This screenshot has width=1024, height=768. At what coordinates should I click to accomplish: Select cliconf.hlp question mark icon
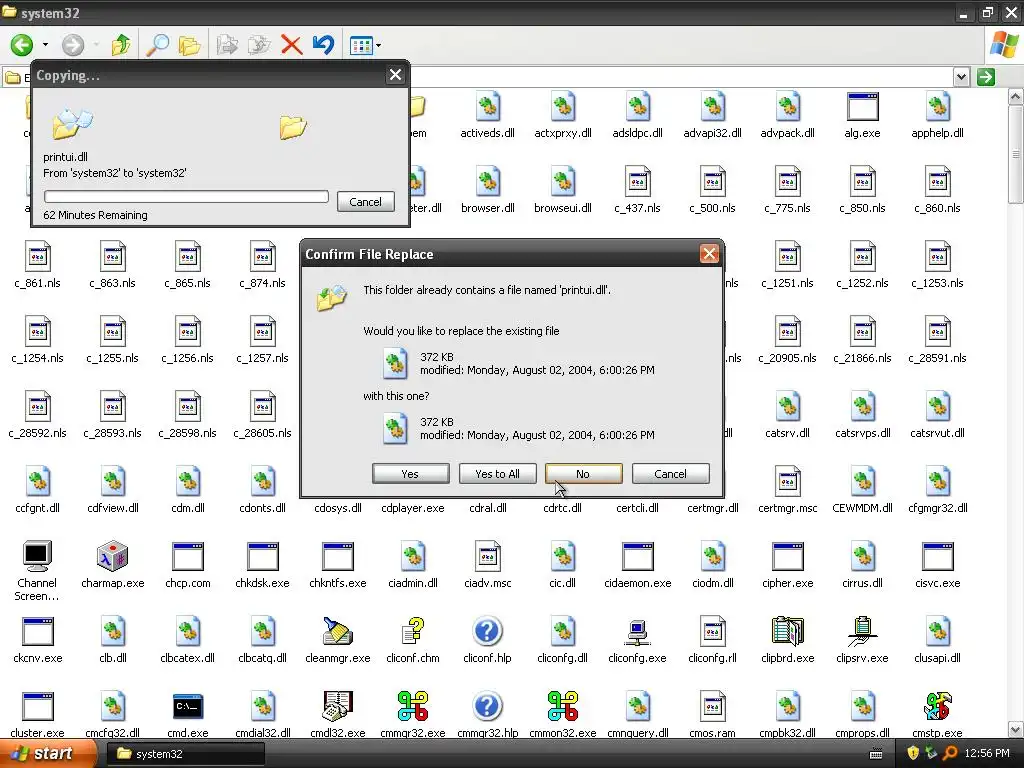(x=487, y=632)
